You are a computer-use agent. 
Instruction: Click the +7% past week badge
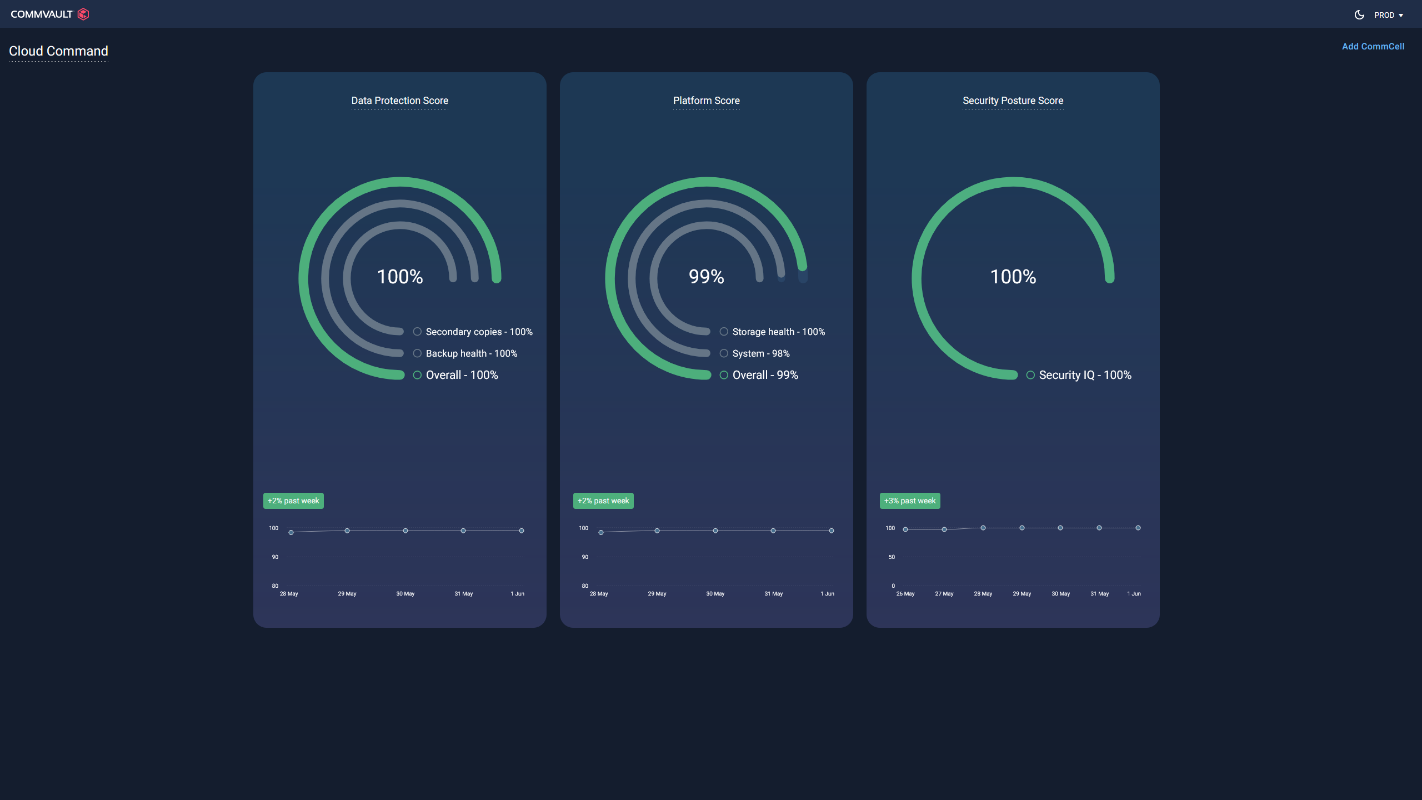coord(293,501)
